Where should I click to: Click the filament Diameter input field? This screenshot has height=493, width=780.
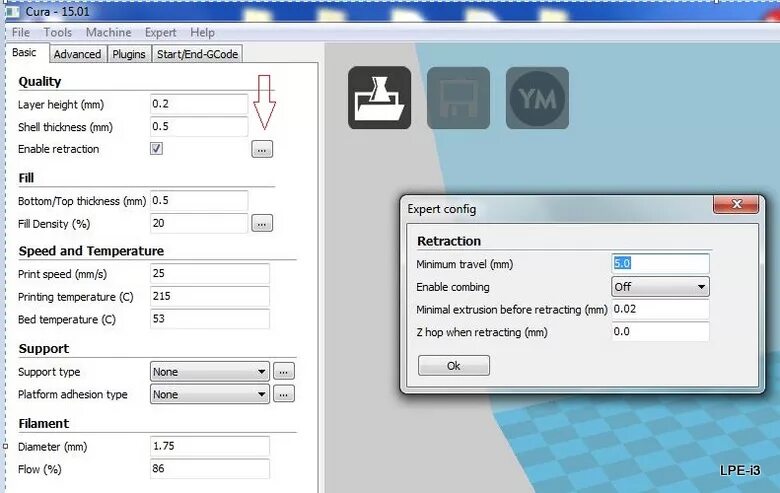209,446
